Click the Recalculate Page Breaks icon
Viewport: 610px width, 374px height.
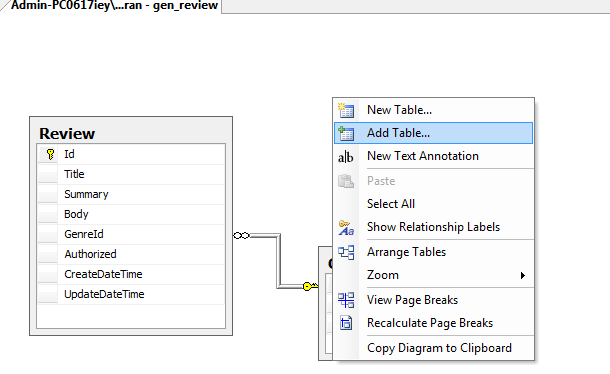coord(346,323)
